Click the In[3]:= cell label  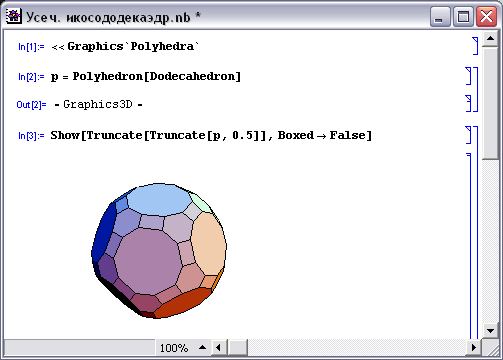pos(31,136)
